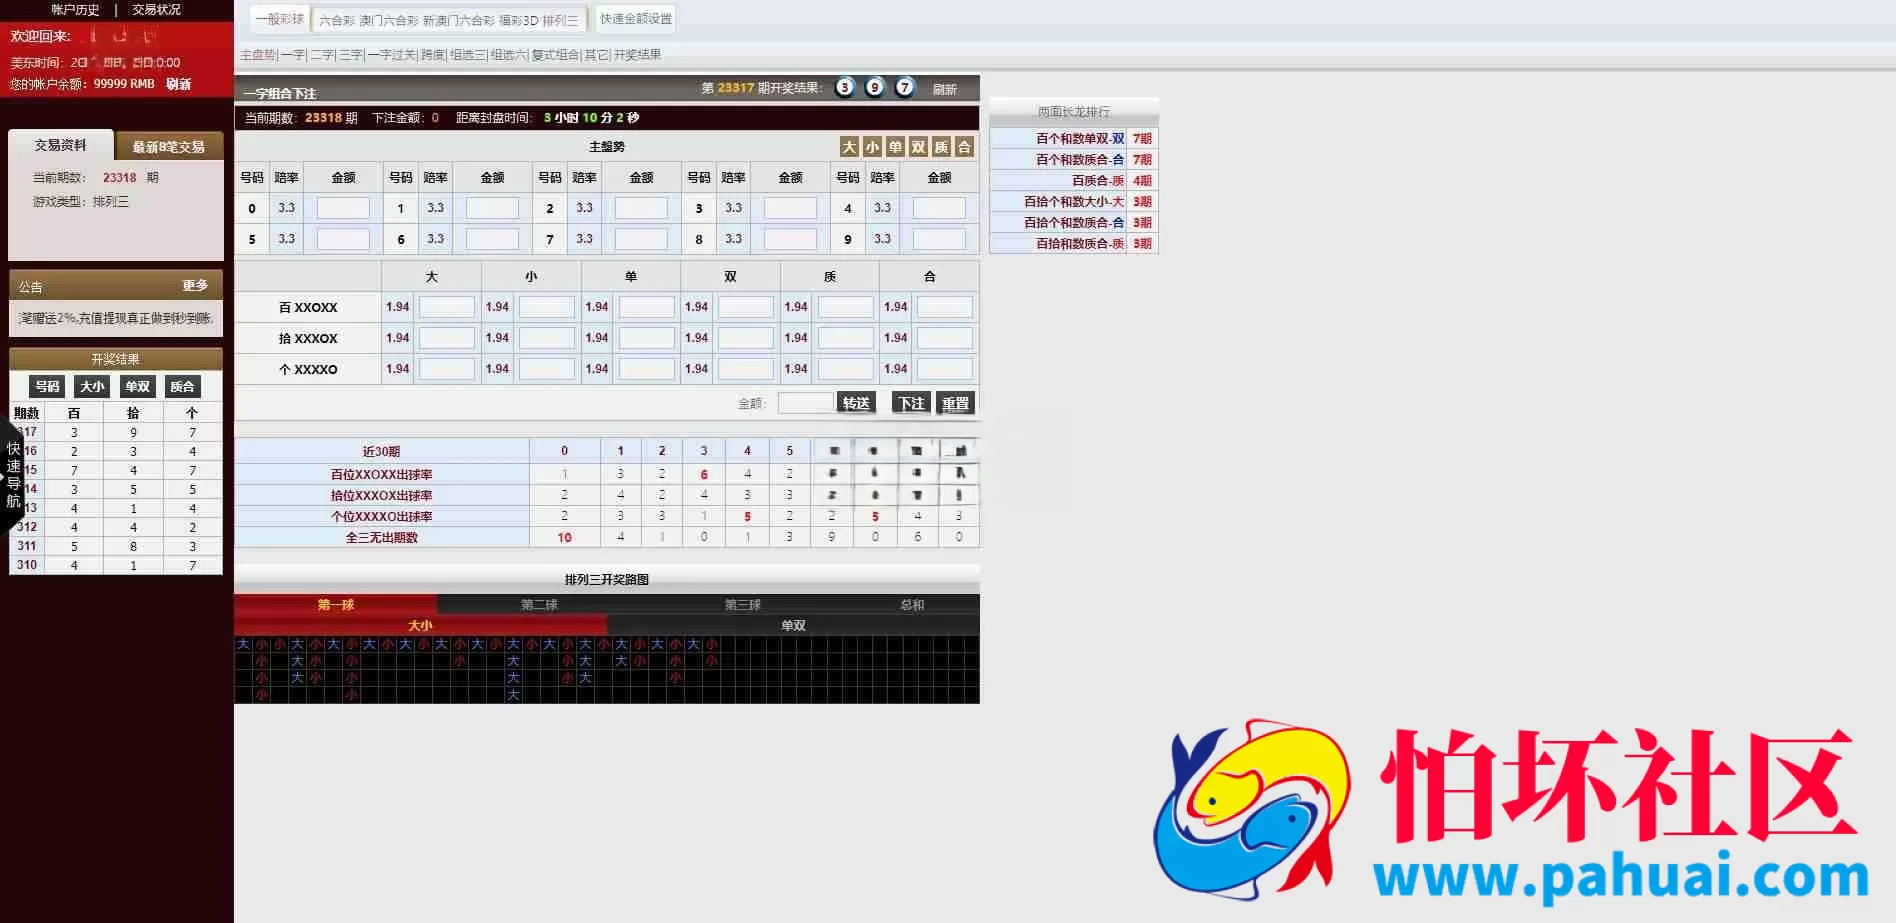Show 号码 view in 开奖结果 panel
Viewport: 1896px width, 923px height.
click(x=47, y=386)
